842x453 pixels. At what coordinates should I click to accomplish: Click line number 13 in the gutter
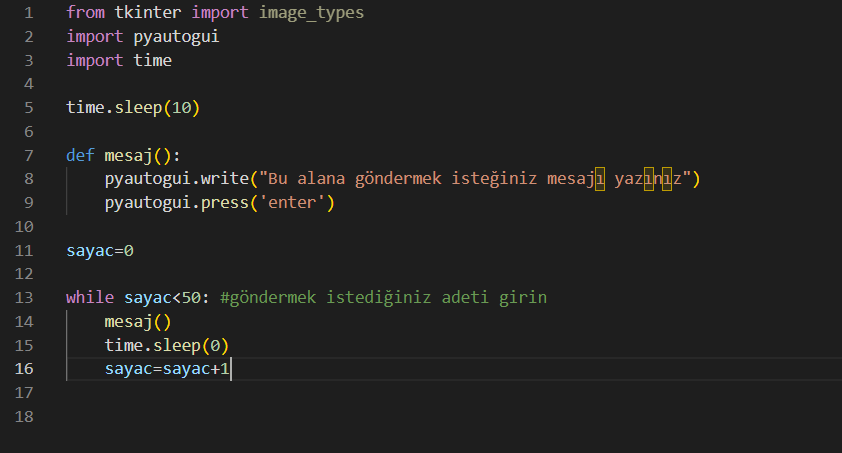(x=24, y=297)
